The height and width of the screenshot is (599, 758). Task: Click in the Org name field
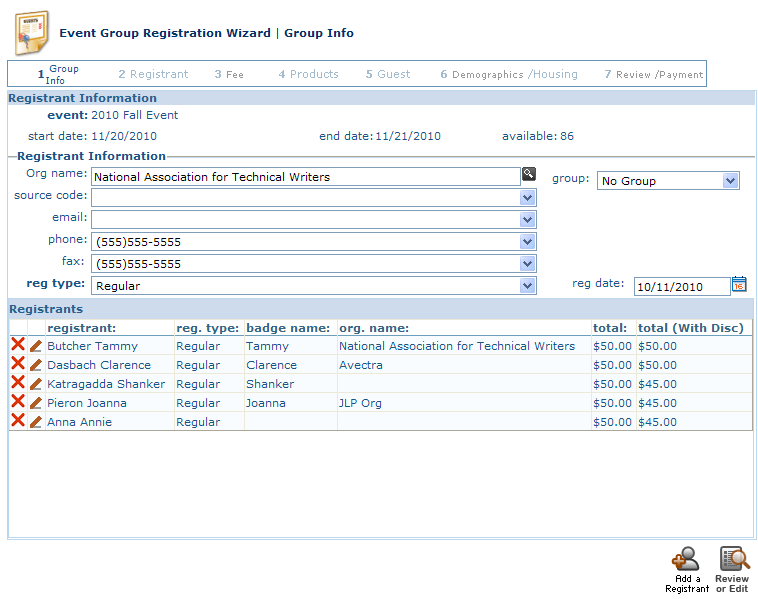click(x=306, y=176)
